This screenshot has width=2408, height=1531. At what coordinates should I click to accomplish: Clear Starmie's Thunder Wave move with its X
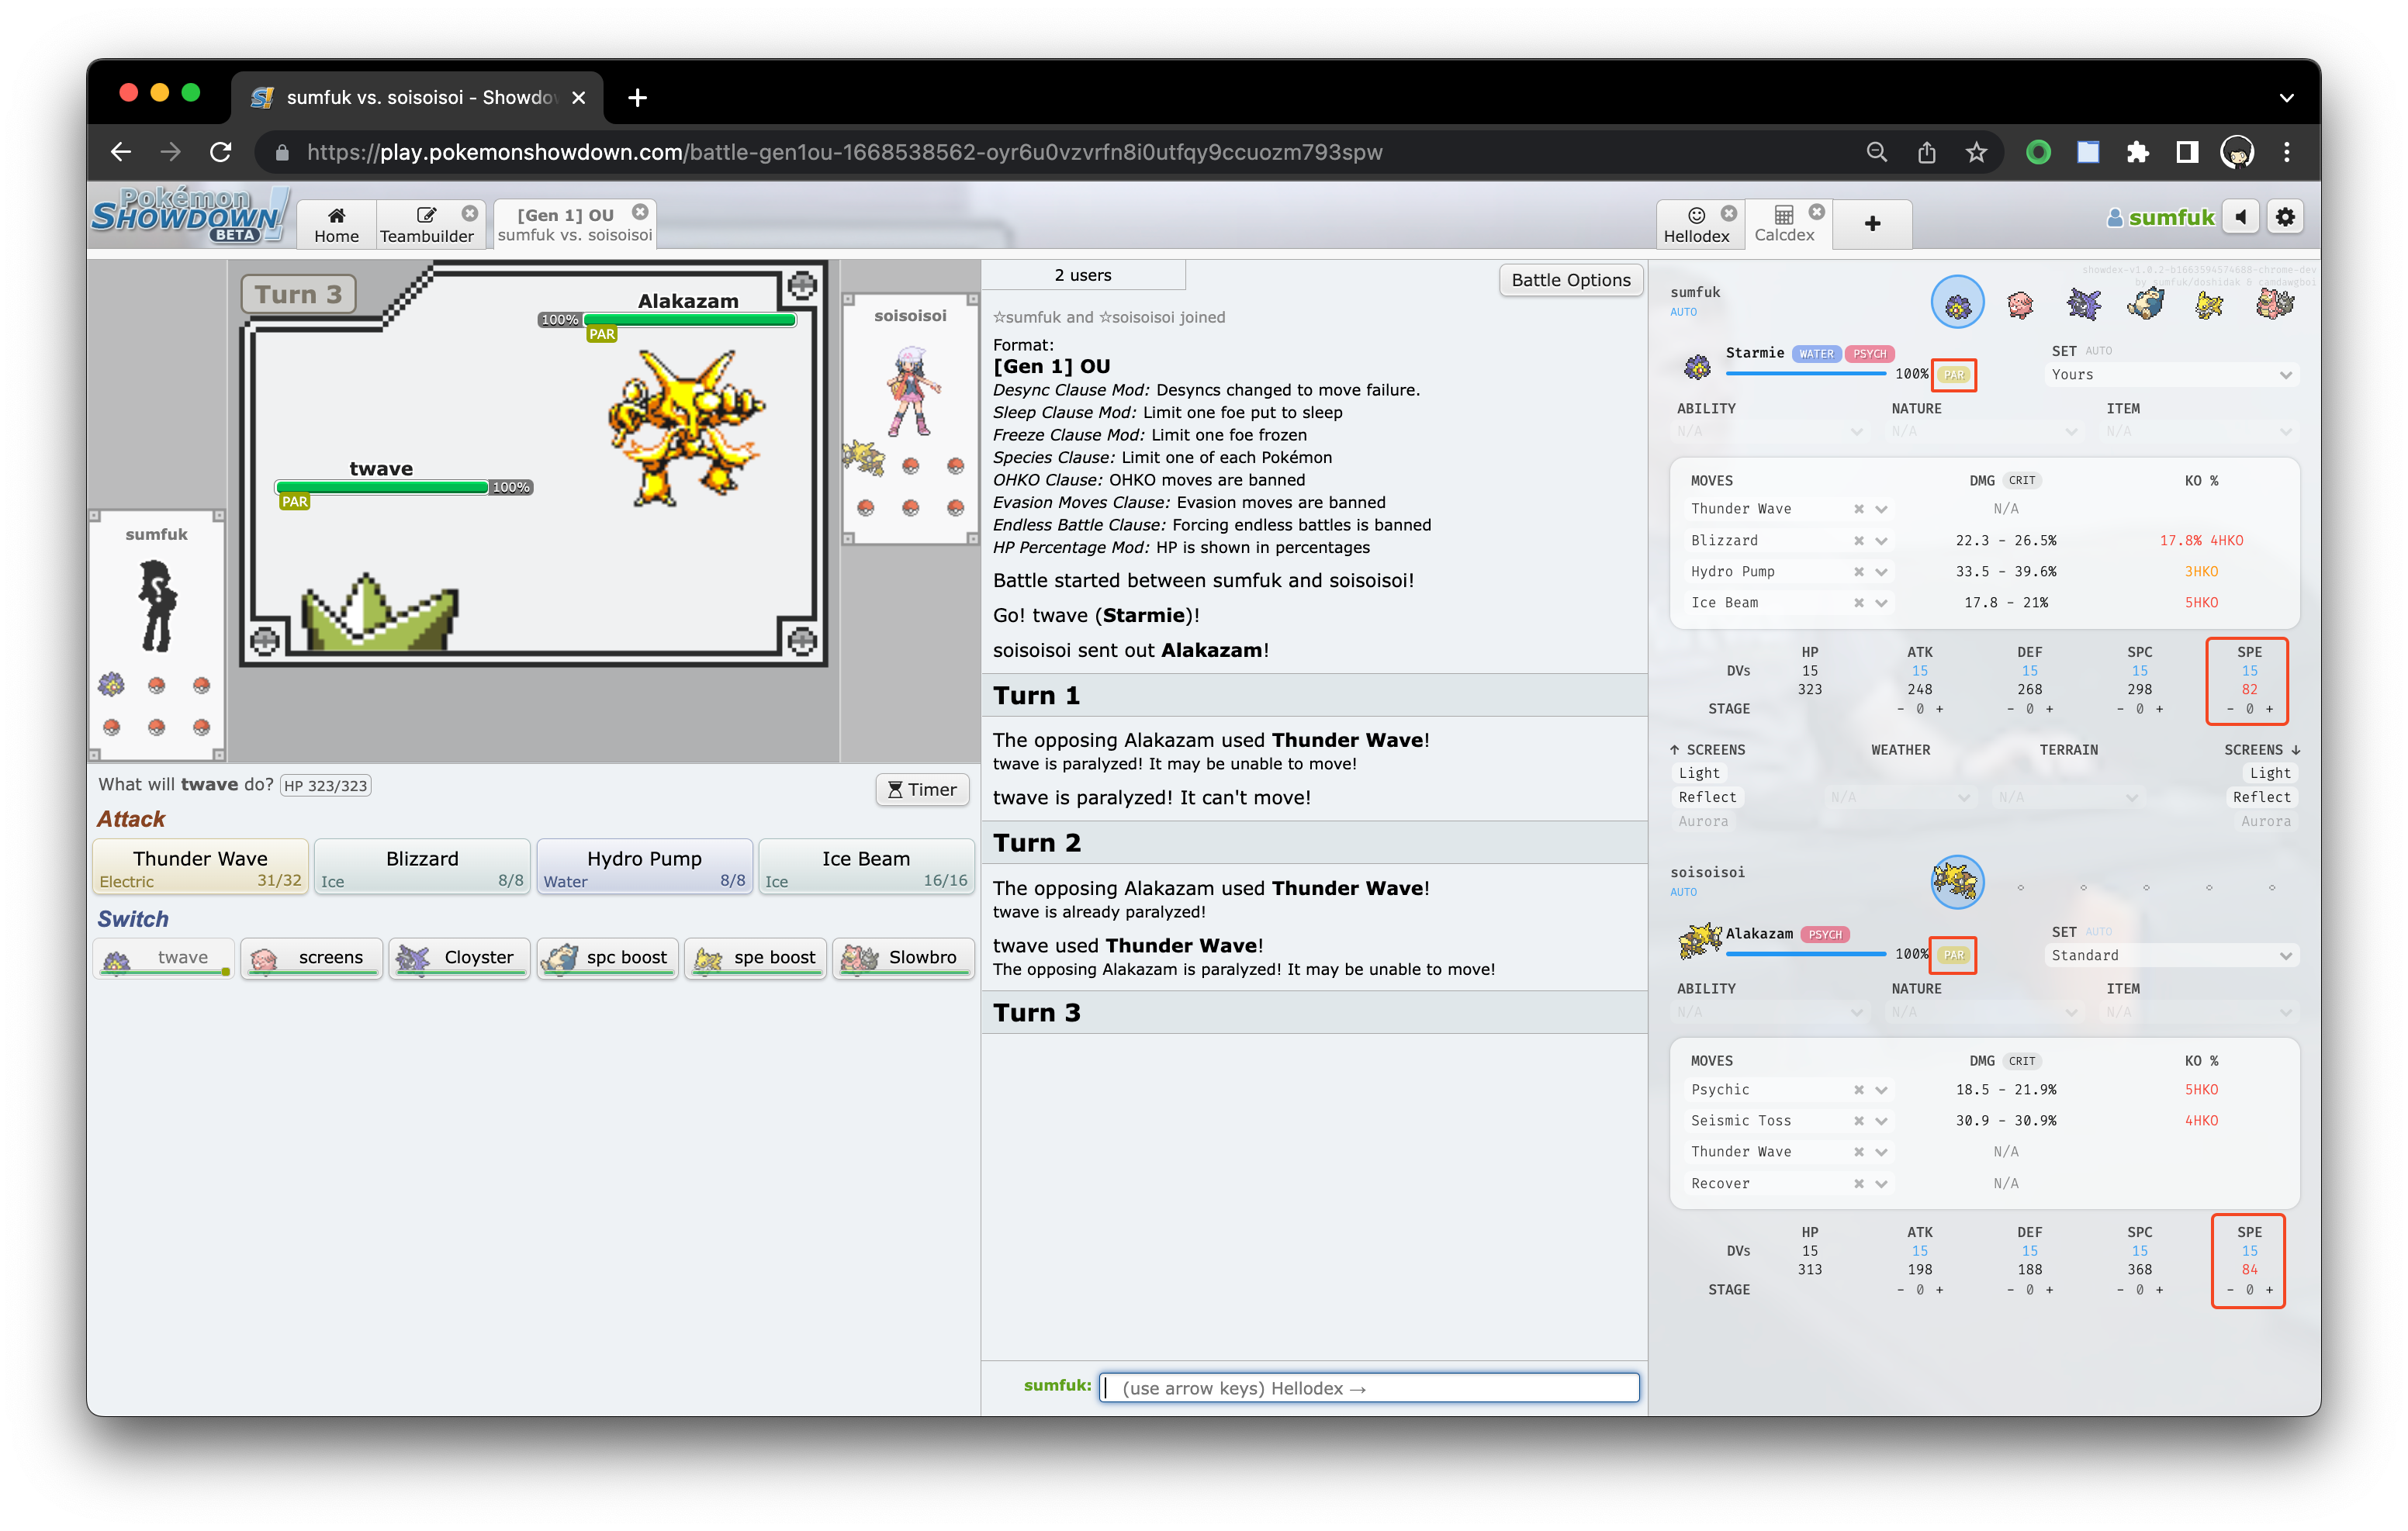click(x=1858, y=509)
